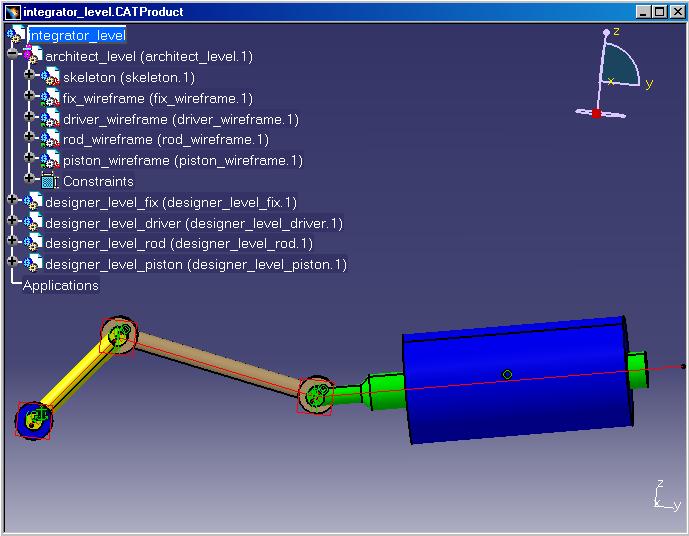Screen dimensions: 689x536
Task: Collapse the architect_level tree node
Action: pos(12,56)
